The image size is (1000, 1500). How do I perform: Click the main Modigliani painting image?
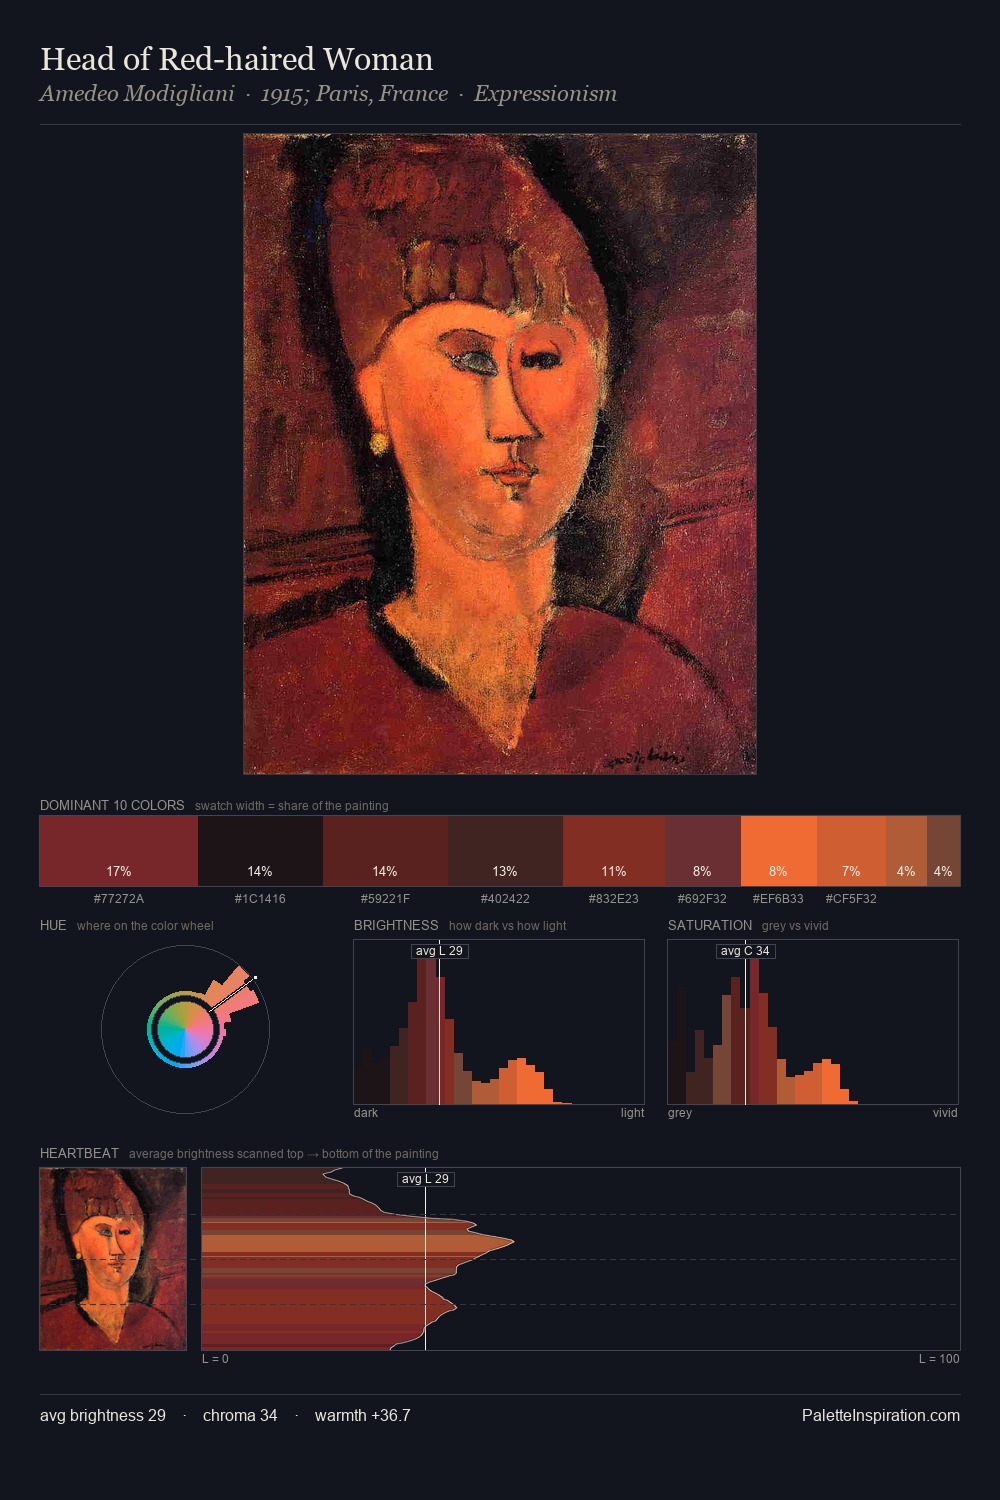click(500, 454)
